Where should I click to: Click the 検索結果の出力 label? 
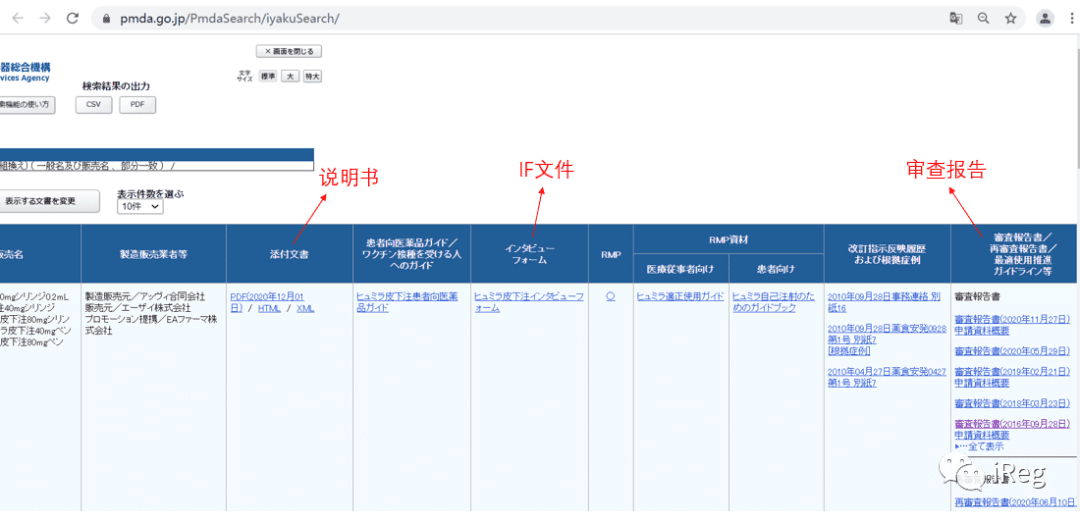[x=116, y=86]
